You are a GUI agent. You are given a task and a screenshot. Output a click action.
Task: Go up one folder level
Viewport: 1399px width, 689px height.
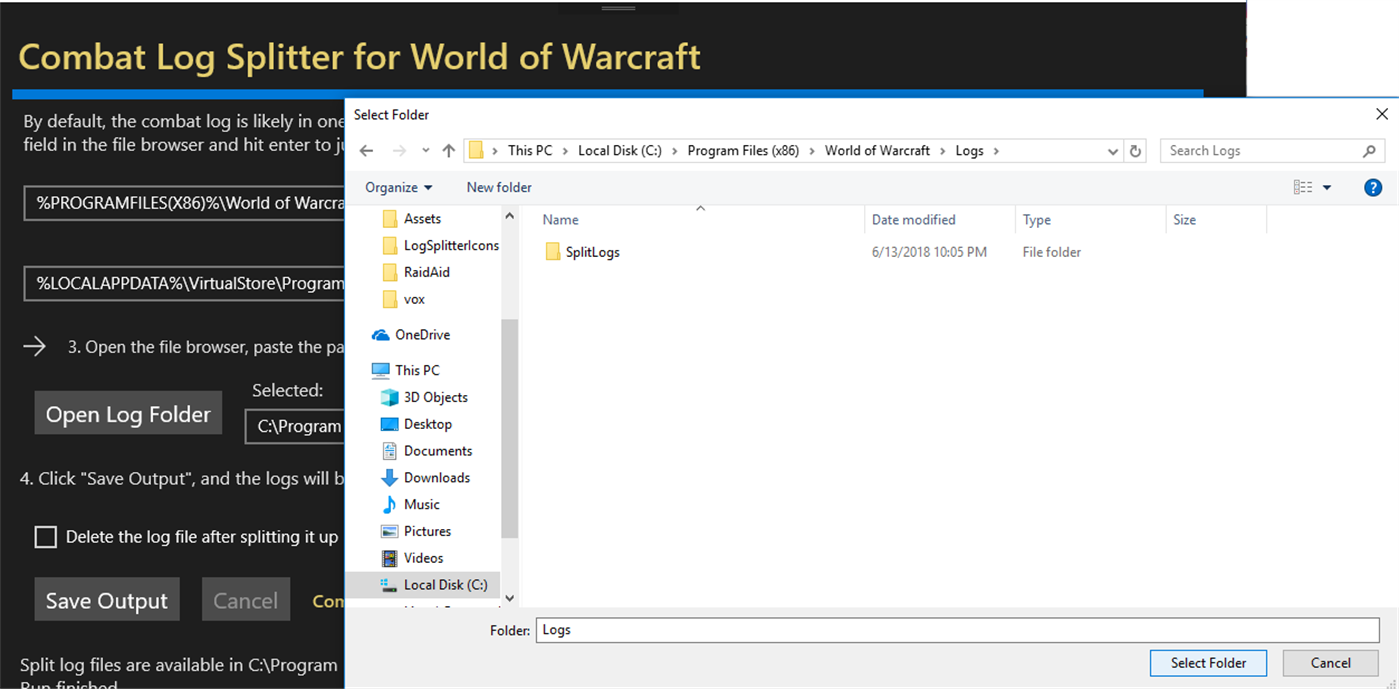tap(448, 151)
